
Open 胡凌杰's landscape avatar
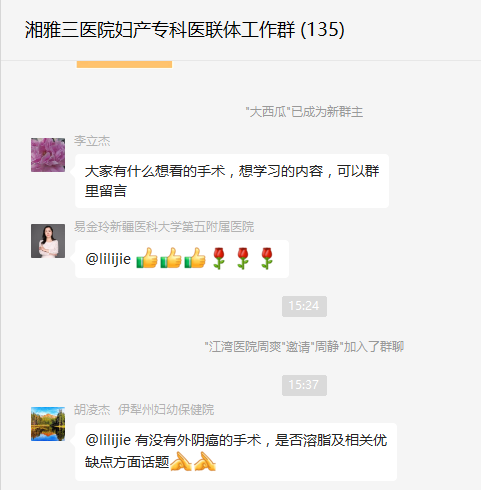(48, 424)
